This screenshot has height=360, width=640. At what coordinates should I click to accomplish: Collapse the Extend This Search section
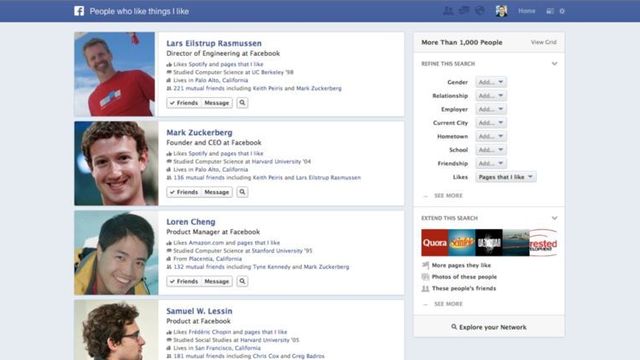[554, 218]
